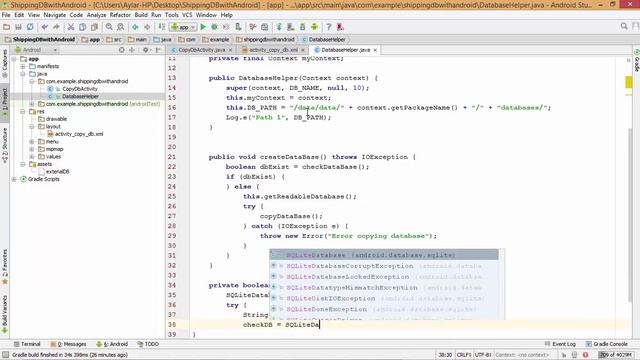640x360 pixels.
Task: Click the navigate Back arrow icon
Action: pyautogui.click(x=135, y=27)
